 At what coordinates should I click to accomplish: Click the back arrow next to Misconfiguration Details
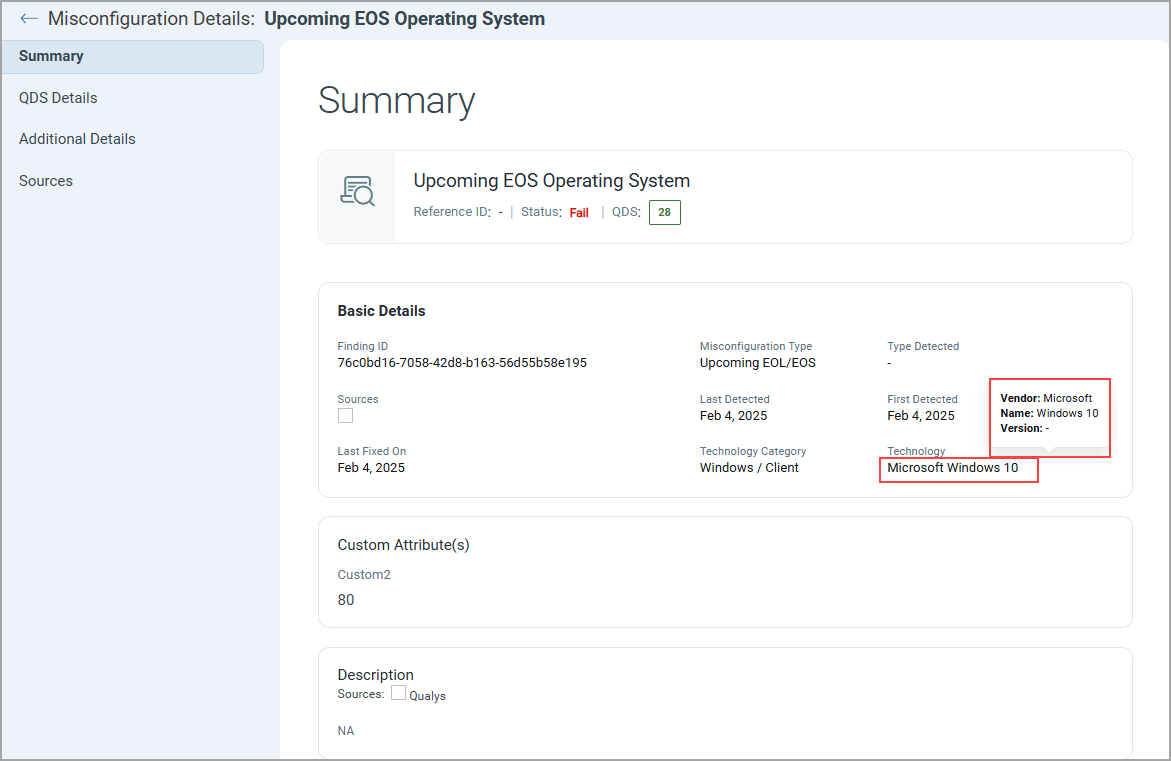pyautogui.click(x=29, y=19)
